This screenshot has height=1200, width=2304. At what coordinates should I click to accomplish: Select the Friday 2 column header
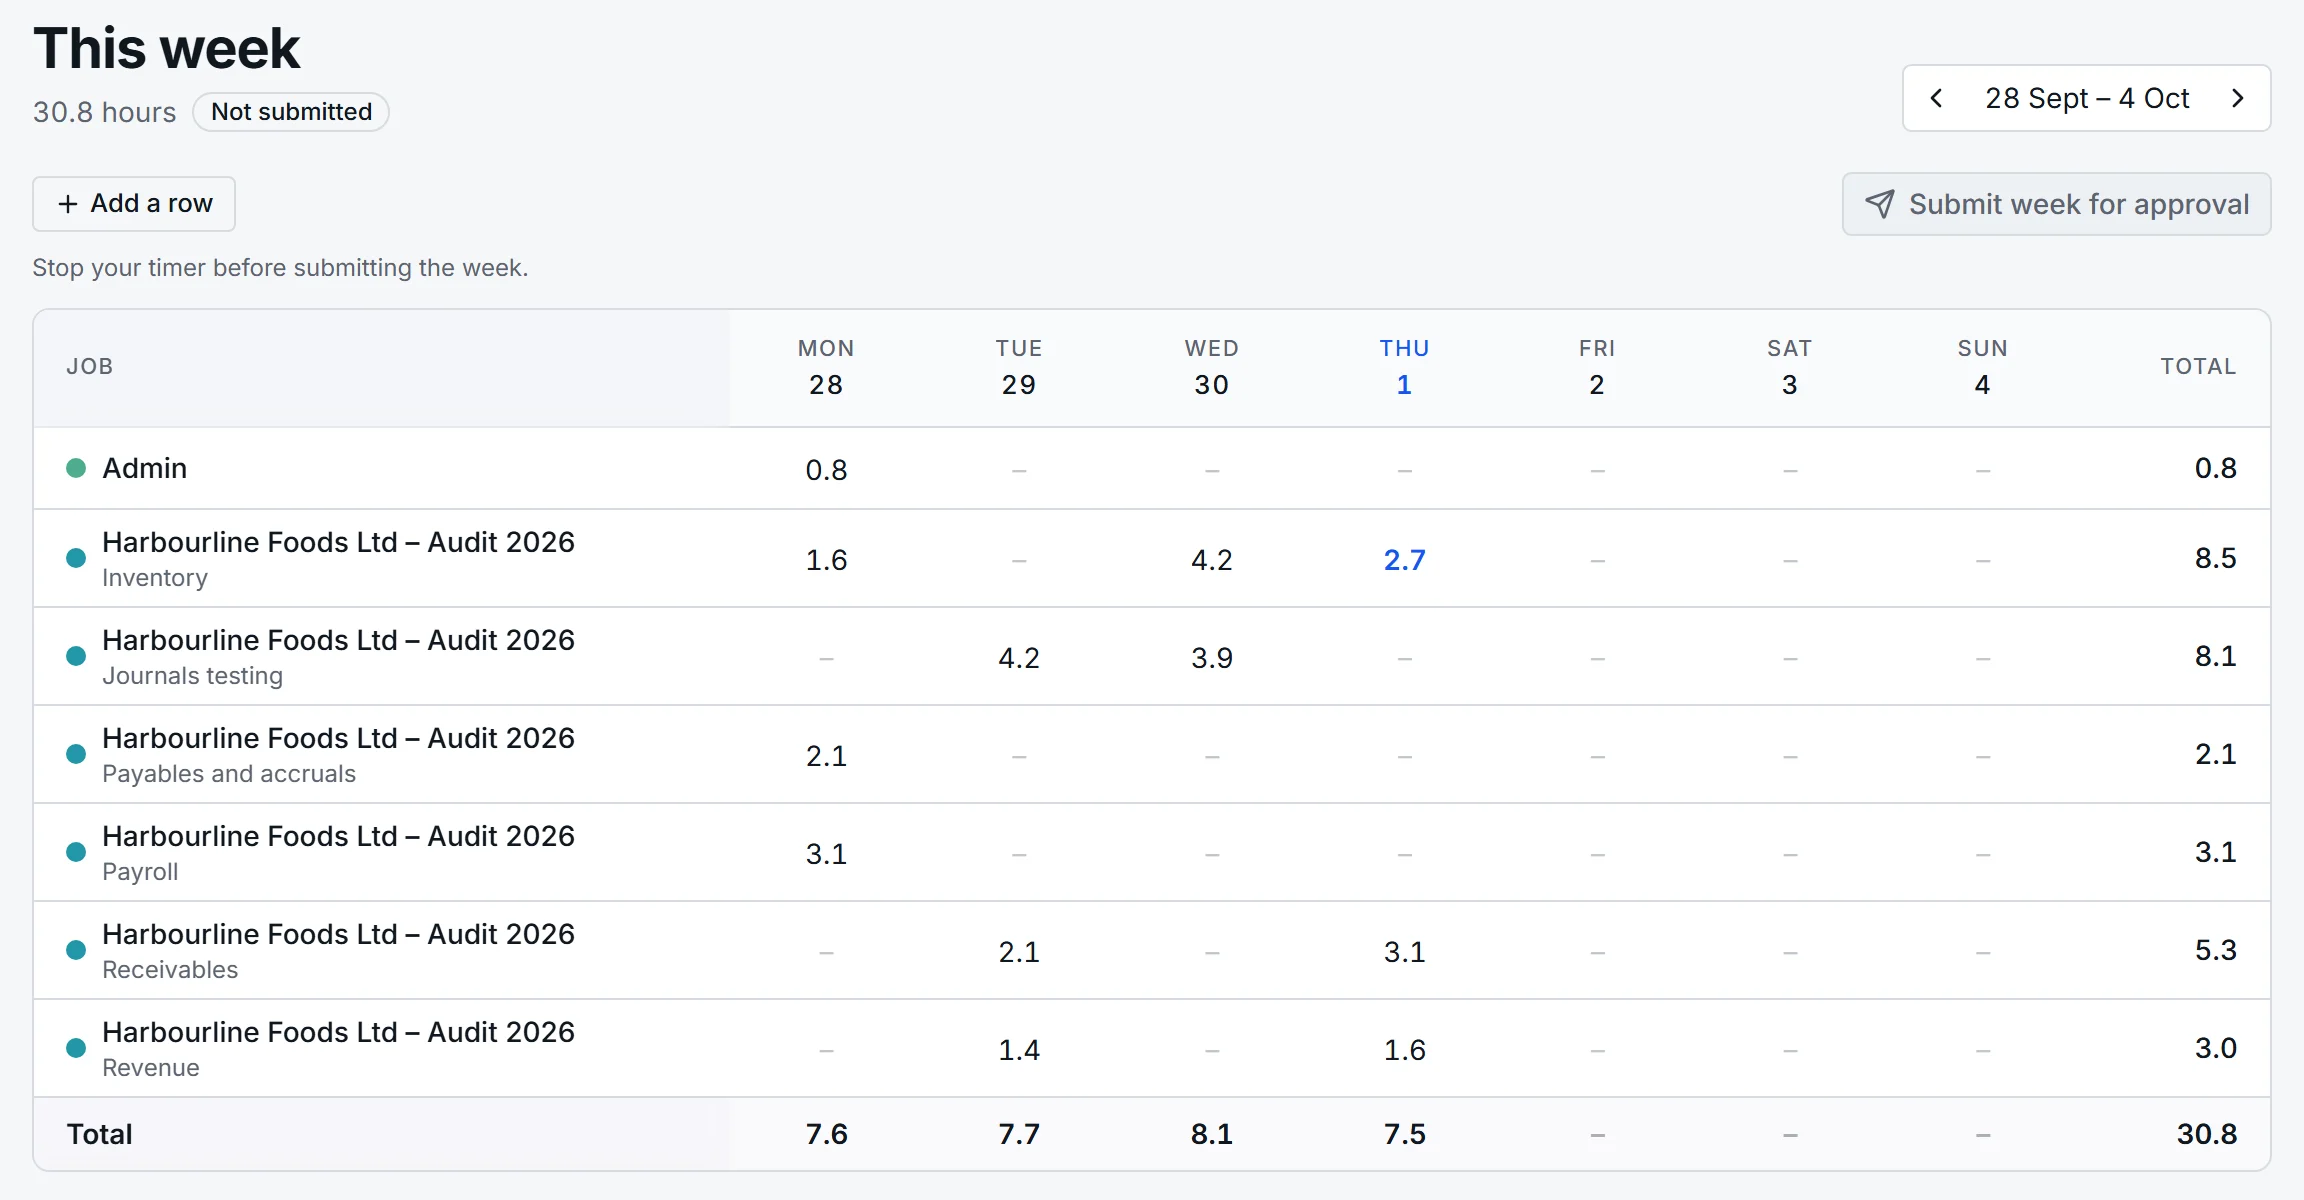1597,367
